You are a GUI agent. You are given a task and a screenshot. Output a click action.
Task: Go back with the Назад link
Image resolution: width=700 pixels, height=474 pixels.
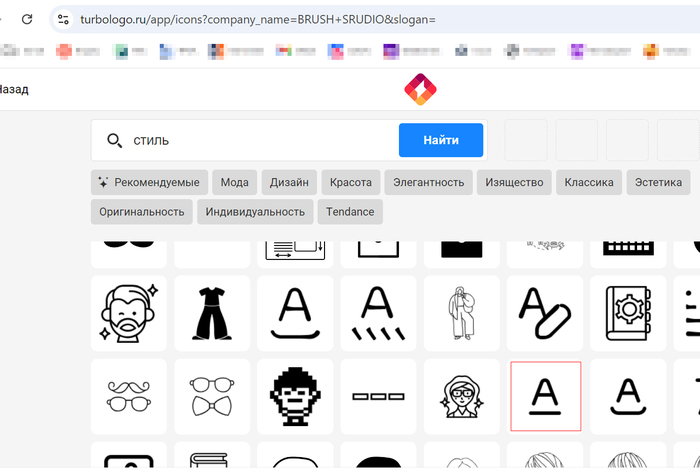pyautogui.click(x=14, y=89)
